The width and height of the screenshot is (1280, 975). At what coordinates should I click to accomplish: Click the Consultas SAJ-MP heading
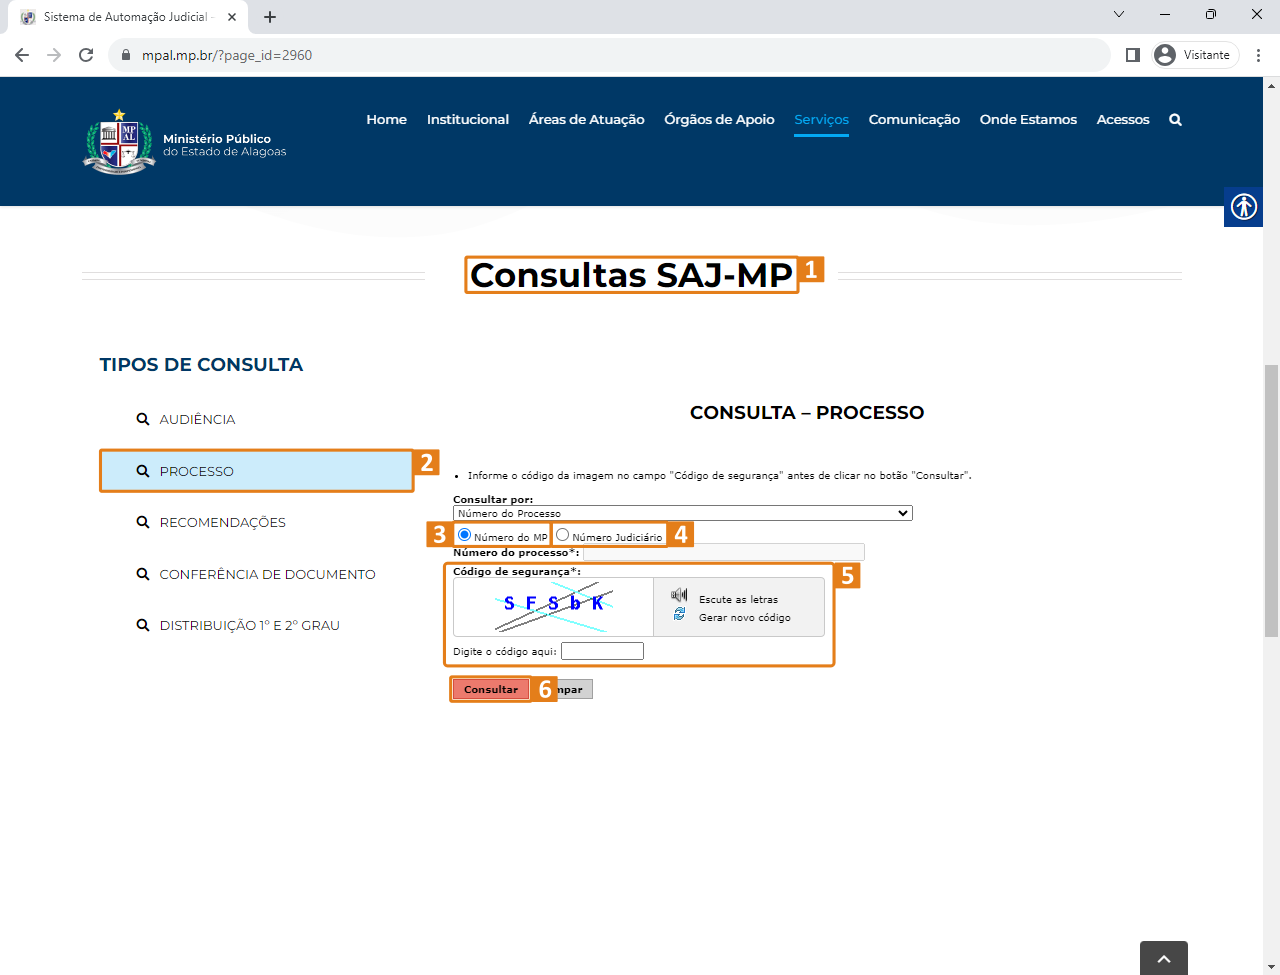[631, 275]
